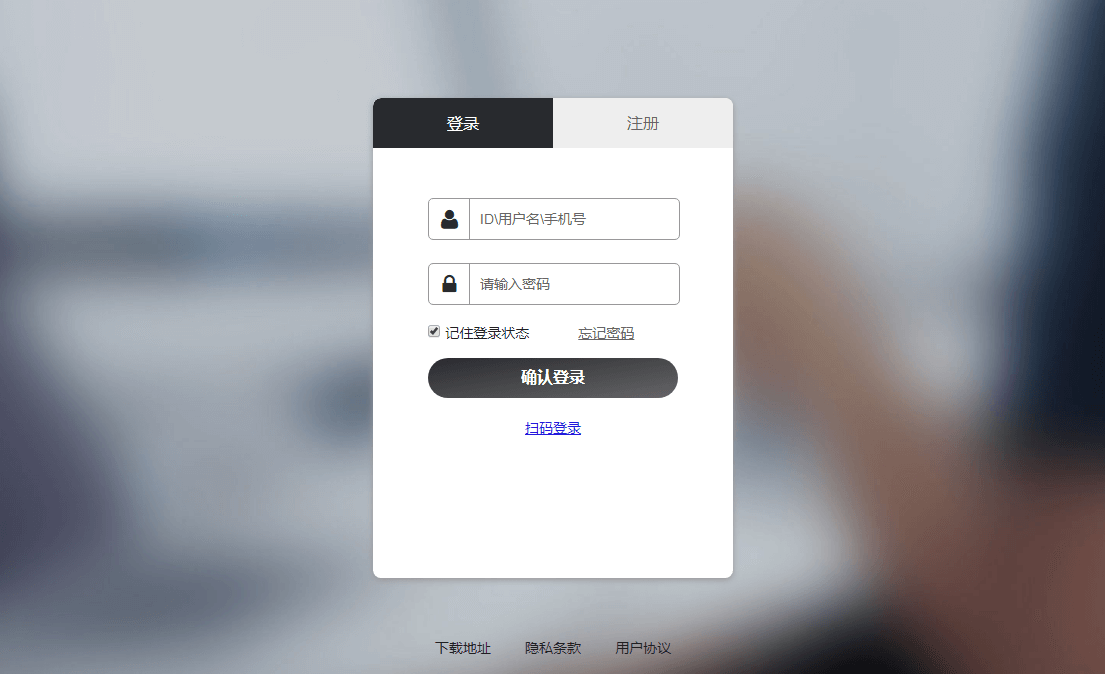Viewport: 1105px width, 674px height.
Task: Switch to the 注册 tab
Action: pos(643,123)
